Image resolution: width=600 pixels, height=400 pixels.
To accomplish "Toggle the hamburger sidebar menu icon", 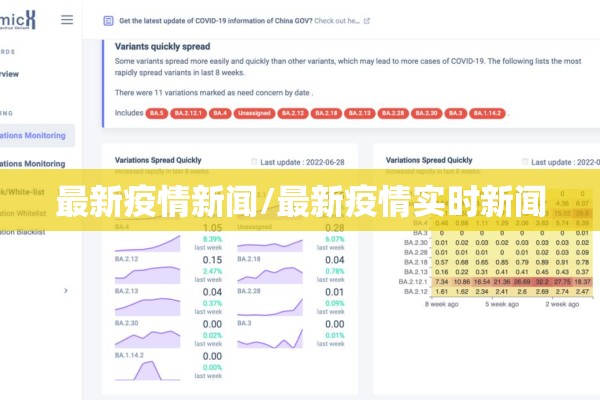I will 67,20.
